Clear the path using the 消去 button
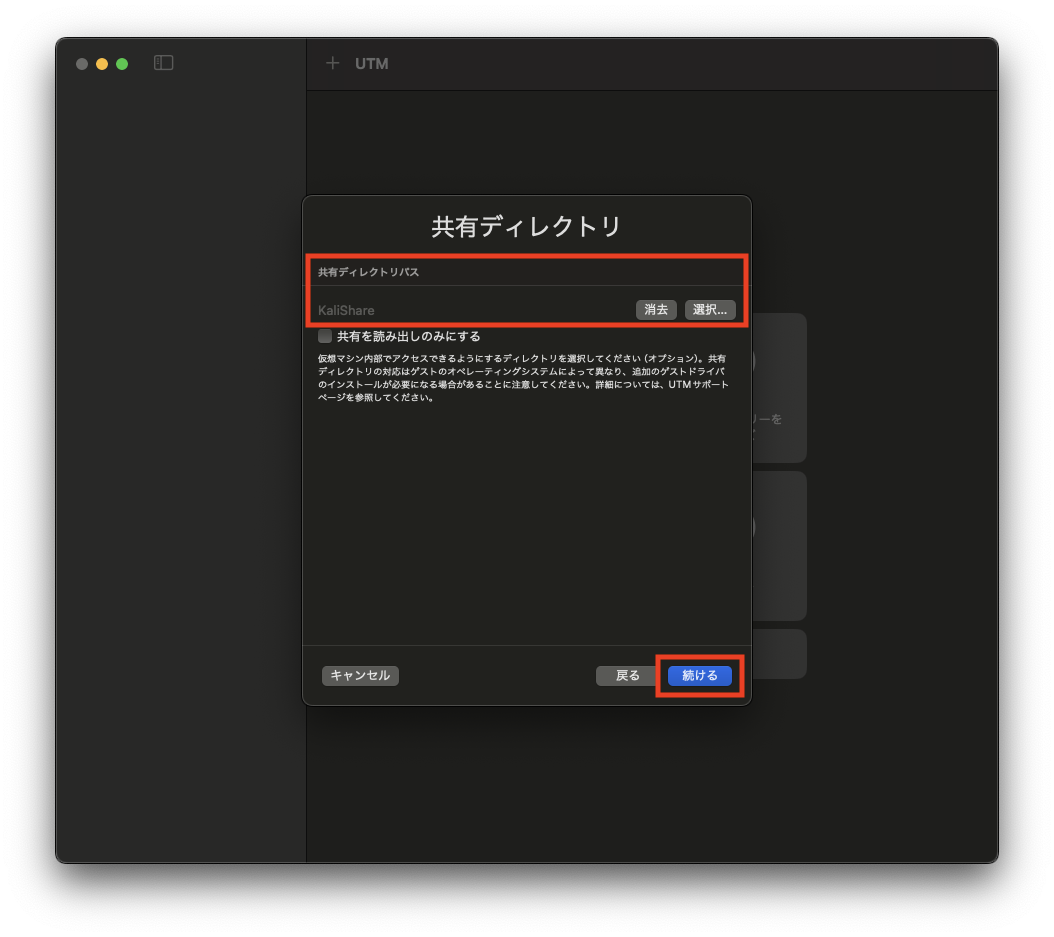 656,309
